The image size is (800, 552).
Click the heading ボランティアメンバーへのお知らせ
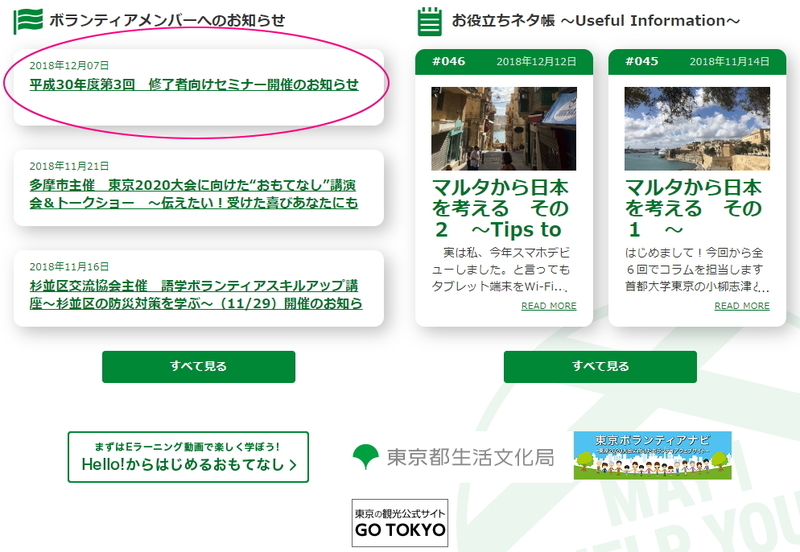[x=167, y=20]
